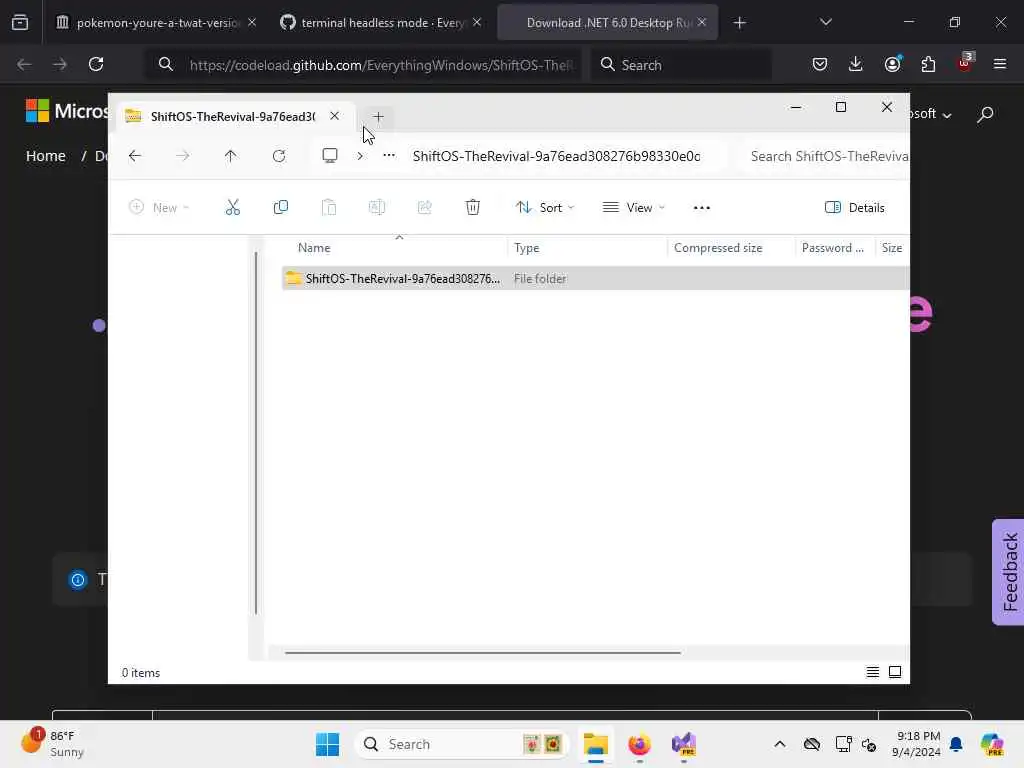Screen dimensions: 1024x768
Task: Click the Delete trash icon in Explorer
Action: tap(473, 208)
